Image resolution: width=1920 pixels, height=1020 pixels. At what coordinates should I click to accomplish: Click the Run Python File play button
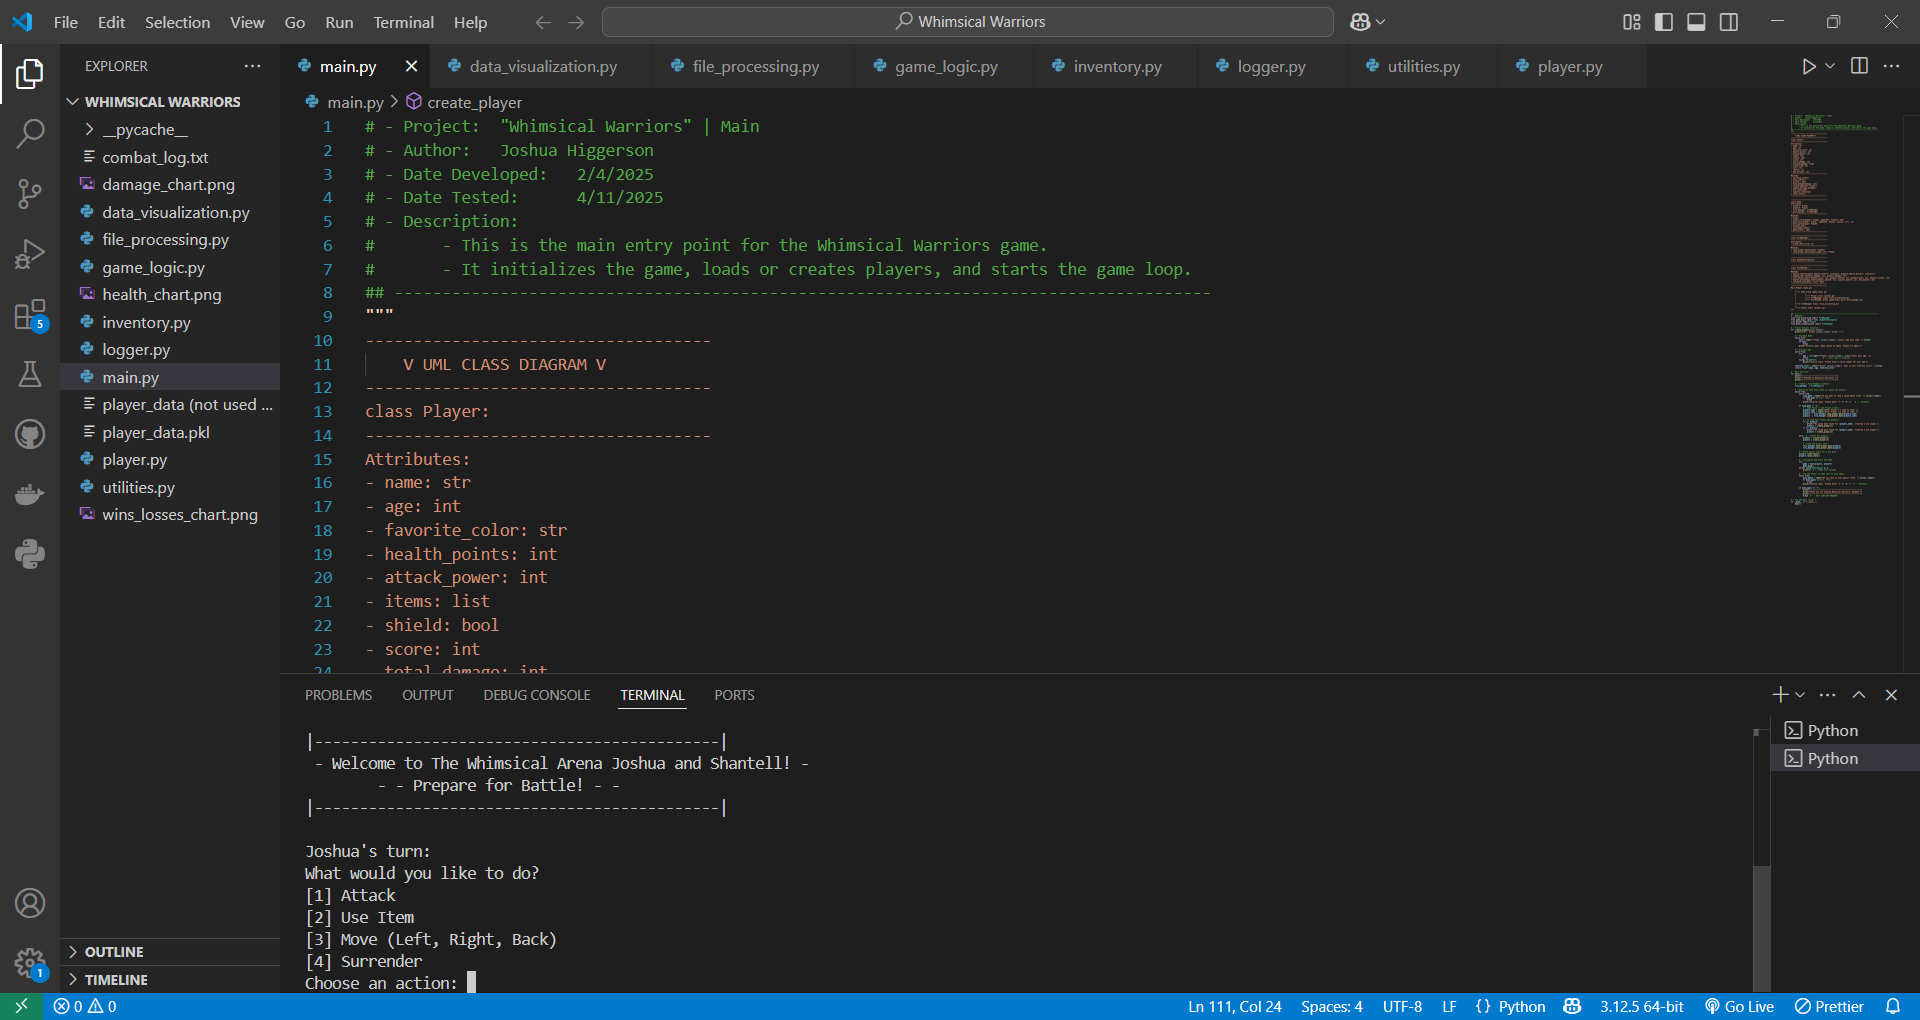[1808, 66]
